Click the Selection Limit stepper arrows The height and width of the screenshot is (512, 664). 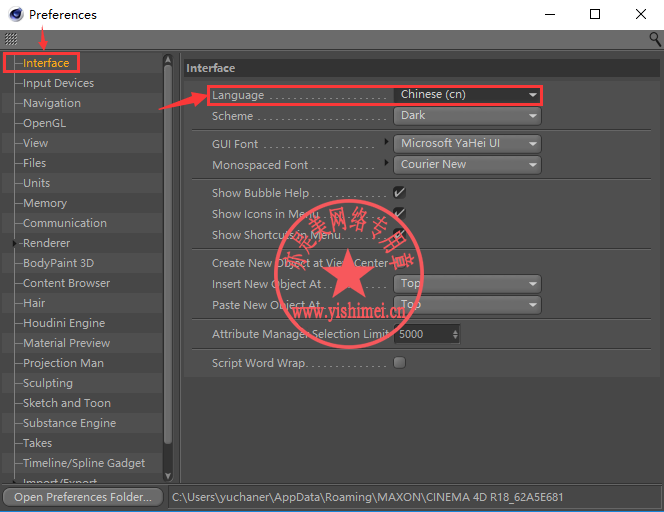(455, 334)
